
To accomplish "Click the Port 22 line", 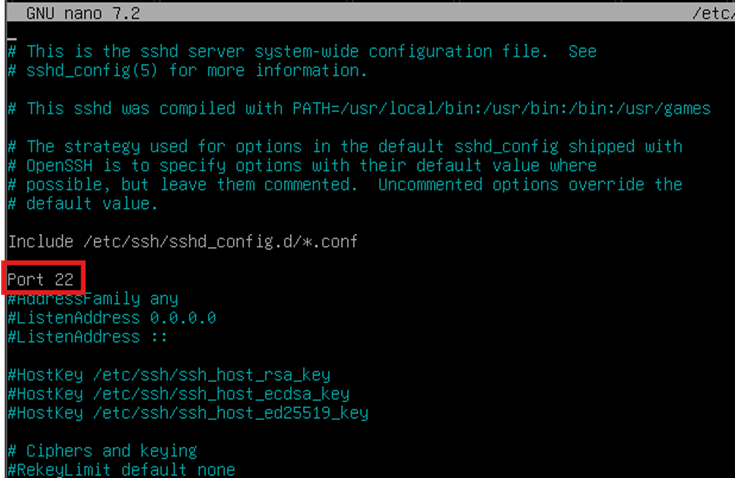I will click(x=40, y=279).
